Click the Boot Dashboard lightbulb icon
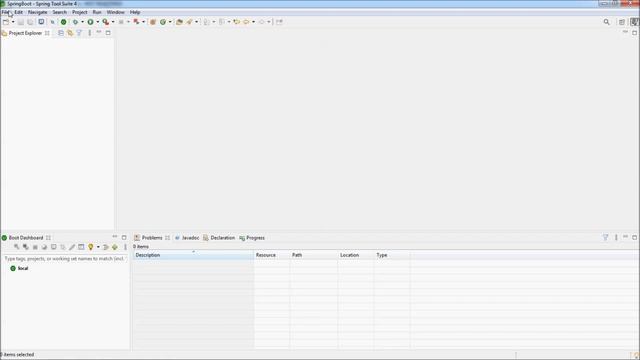640x360 pixels. (x=91, y=247)
